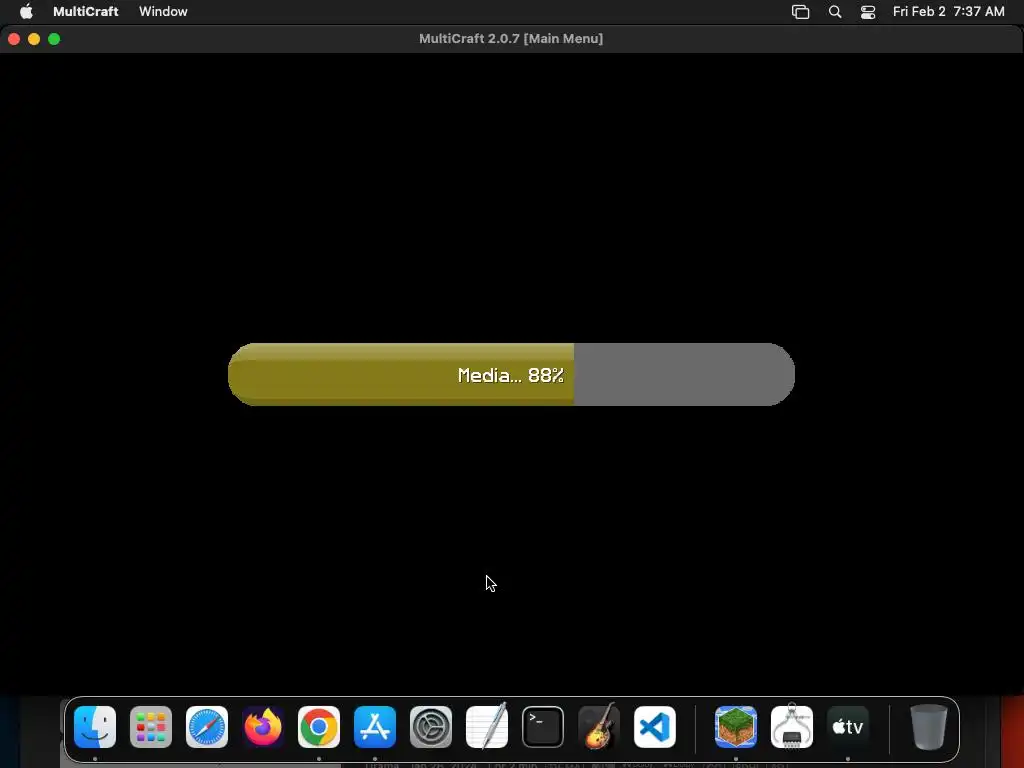
Task: Click the date and time display
Action: click(x=948, y=11)
